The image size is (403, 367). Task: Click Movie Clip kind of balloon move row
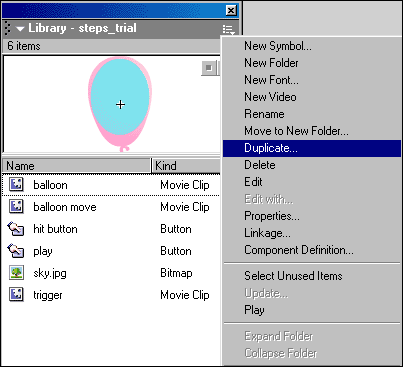coord(185,207)
